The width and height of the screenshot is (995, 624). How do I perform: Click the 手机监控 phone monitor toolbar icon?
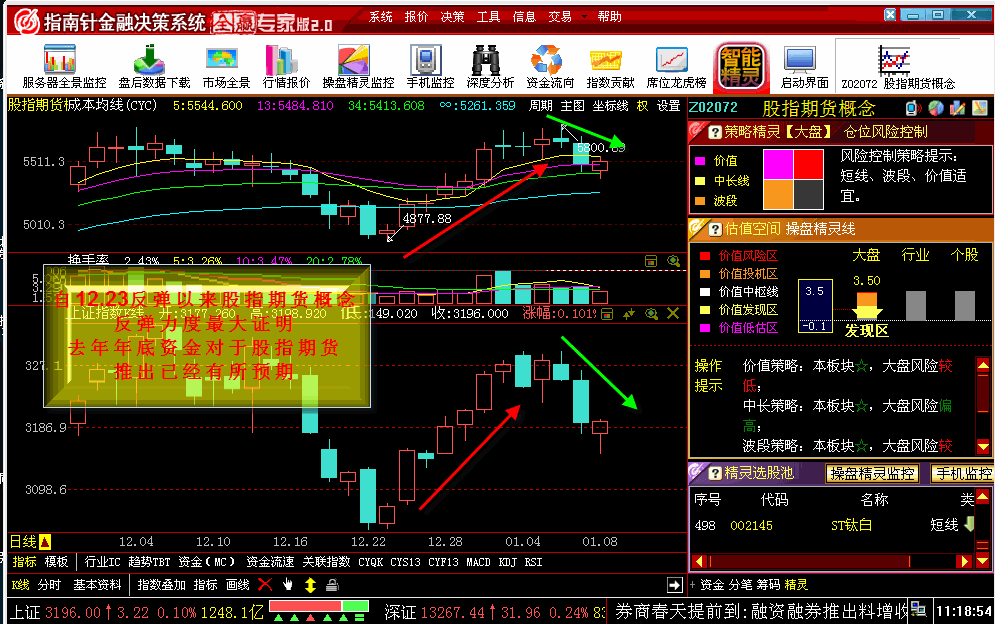coord(430,66)
